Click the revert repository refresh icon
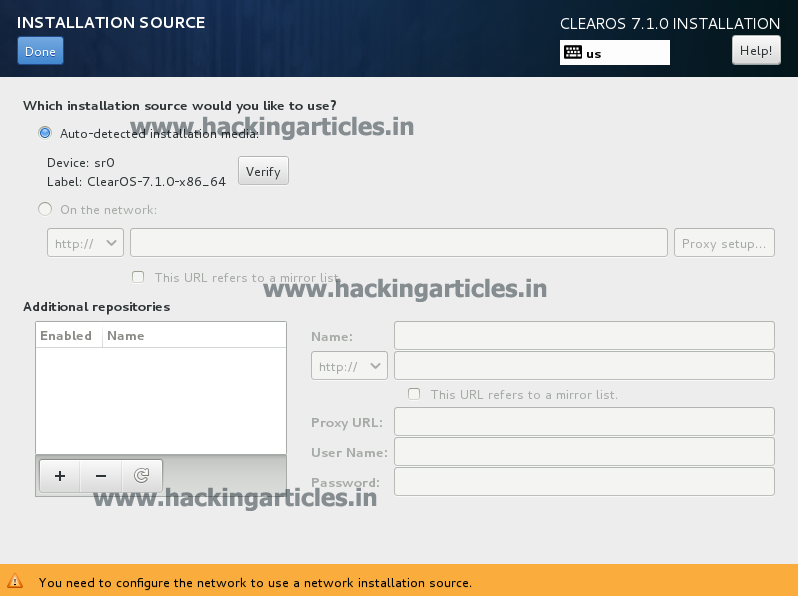Screen dimensions: 798x596 coord(141,476)
